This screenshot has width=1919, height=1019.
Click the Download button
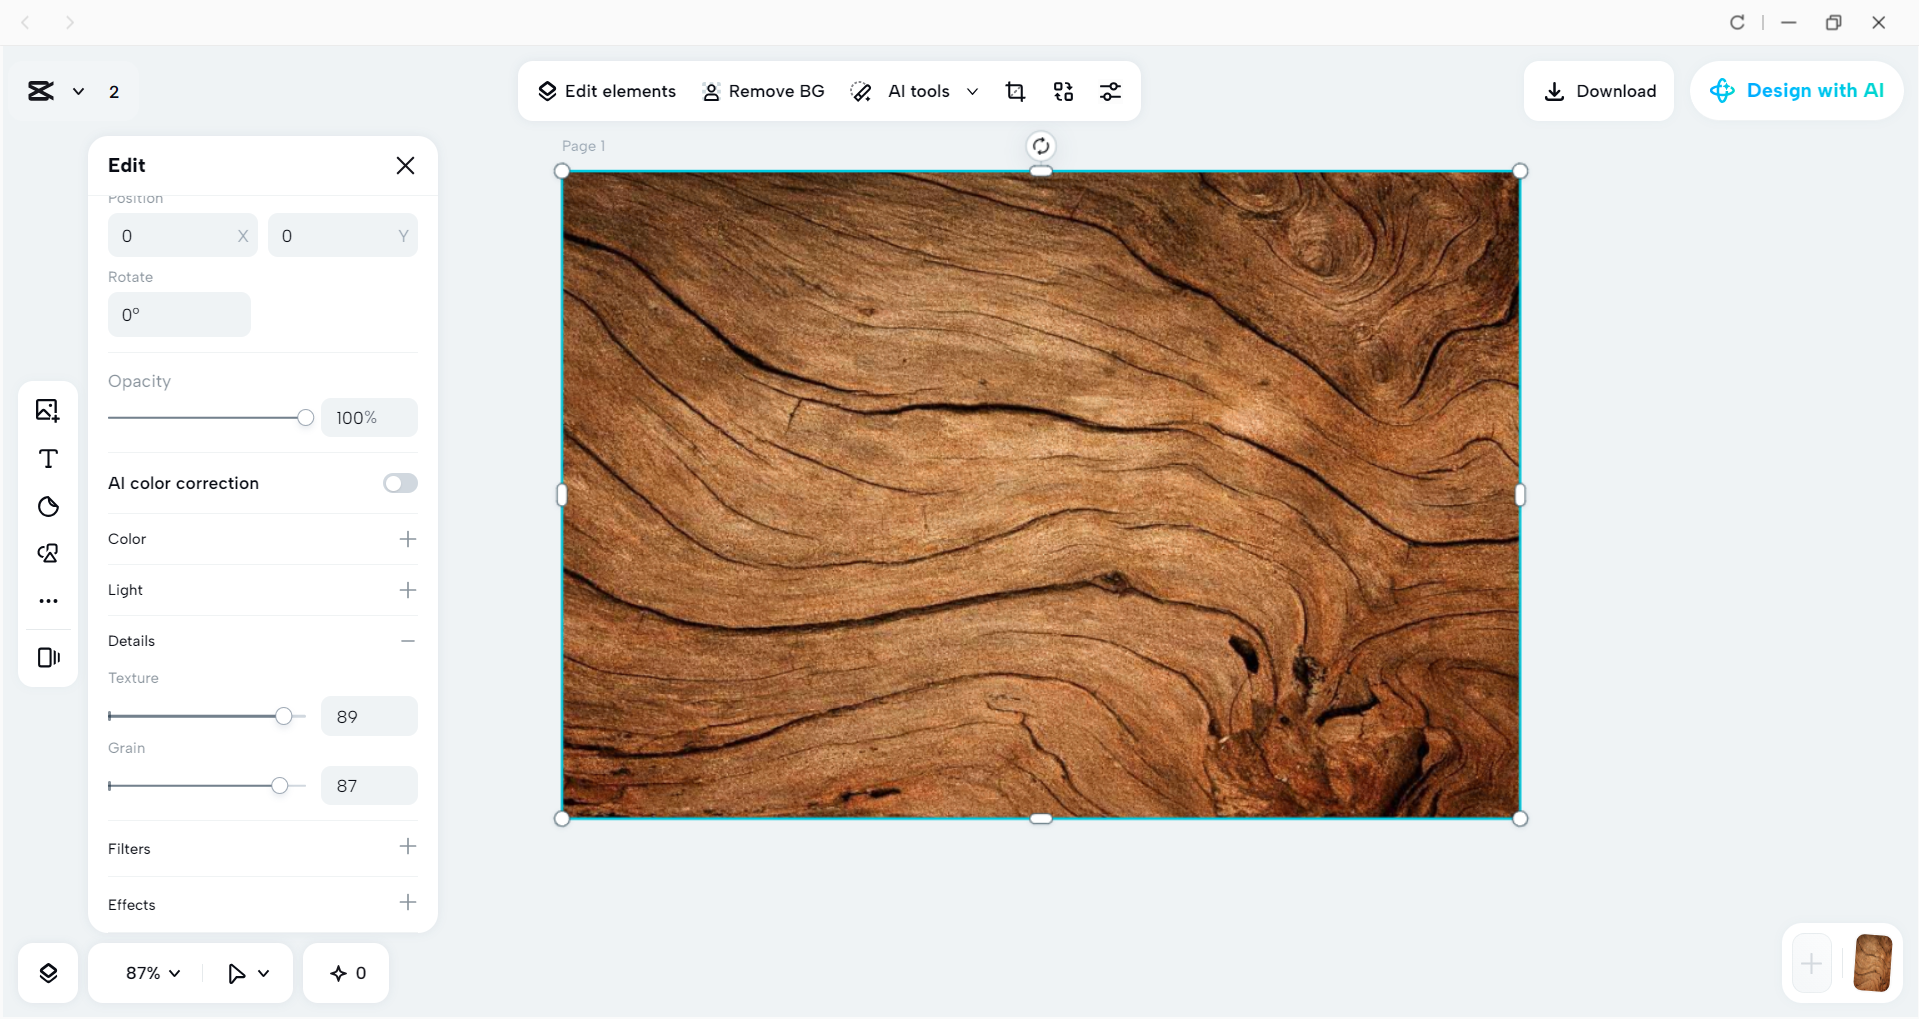coord(1599,91)
